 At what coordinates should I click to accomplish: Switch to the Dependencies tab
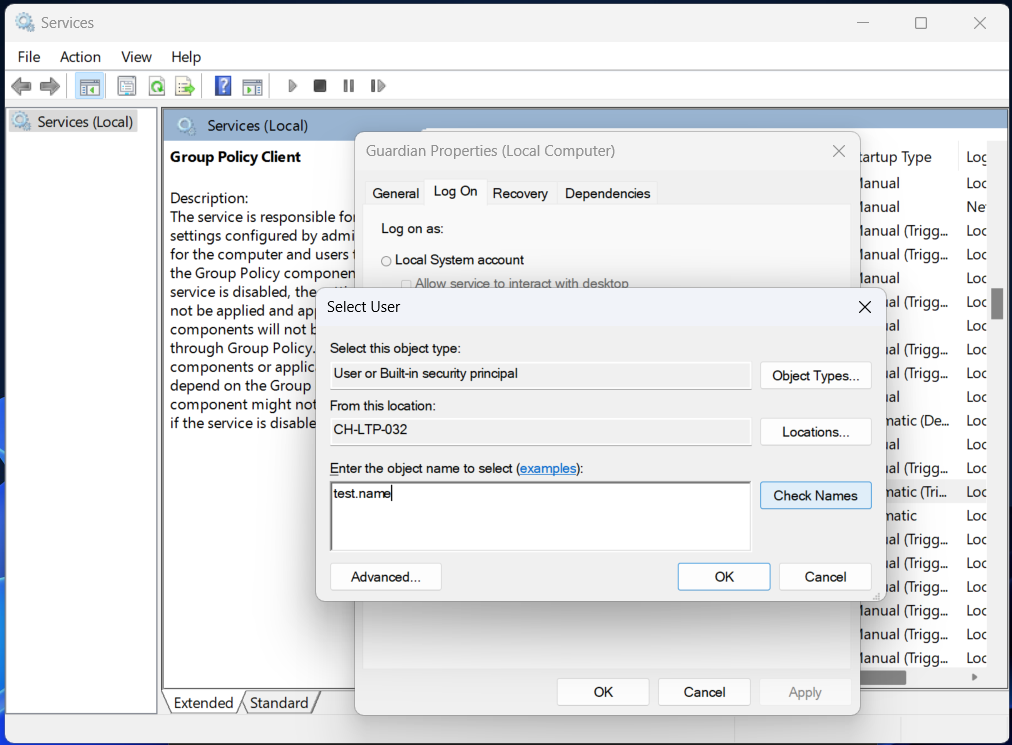(607, 194)
